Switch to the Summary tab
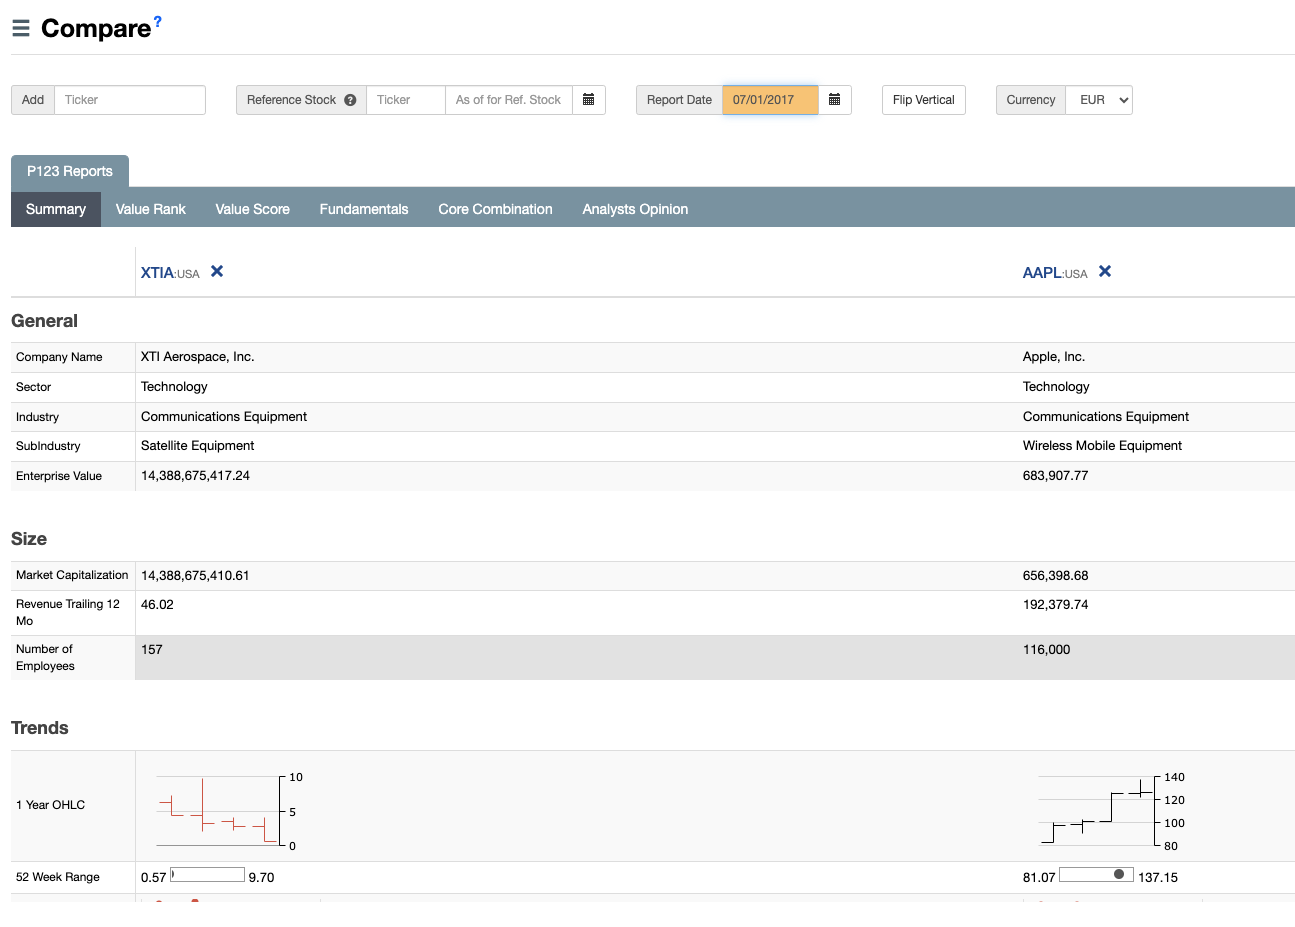 tap(56, 209)
